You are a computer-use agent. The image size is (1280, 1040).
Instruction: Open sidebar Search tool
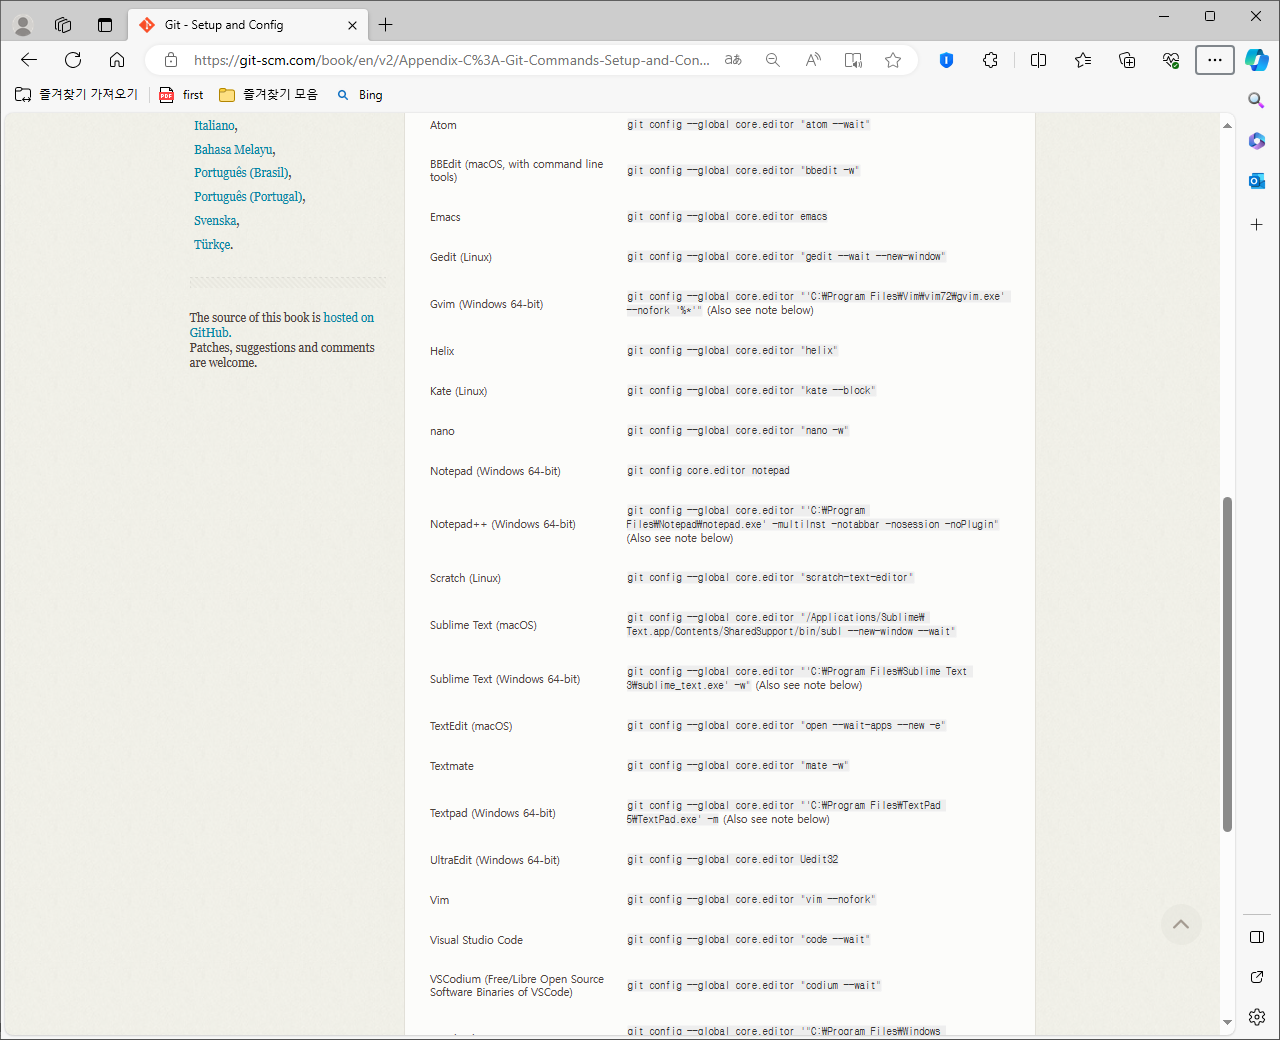click(x=1257, y=100)
